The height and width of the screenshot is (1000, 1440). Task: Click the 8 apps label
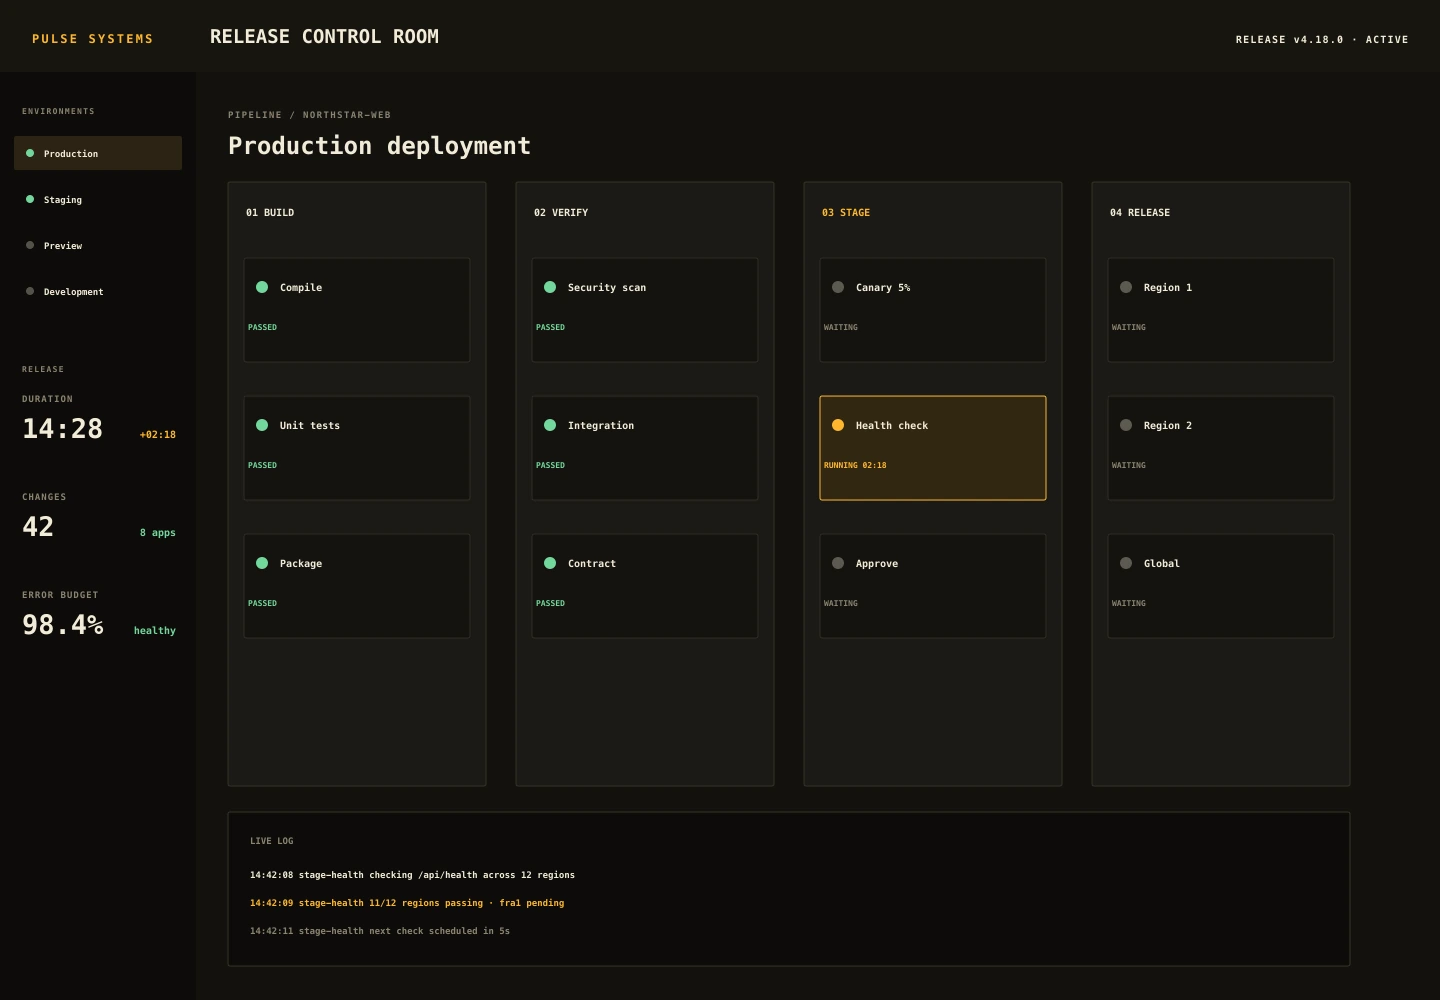pyautogui.click(x=158, y=533)
